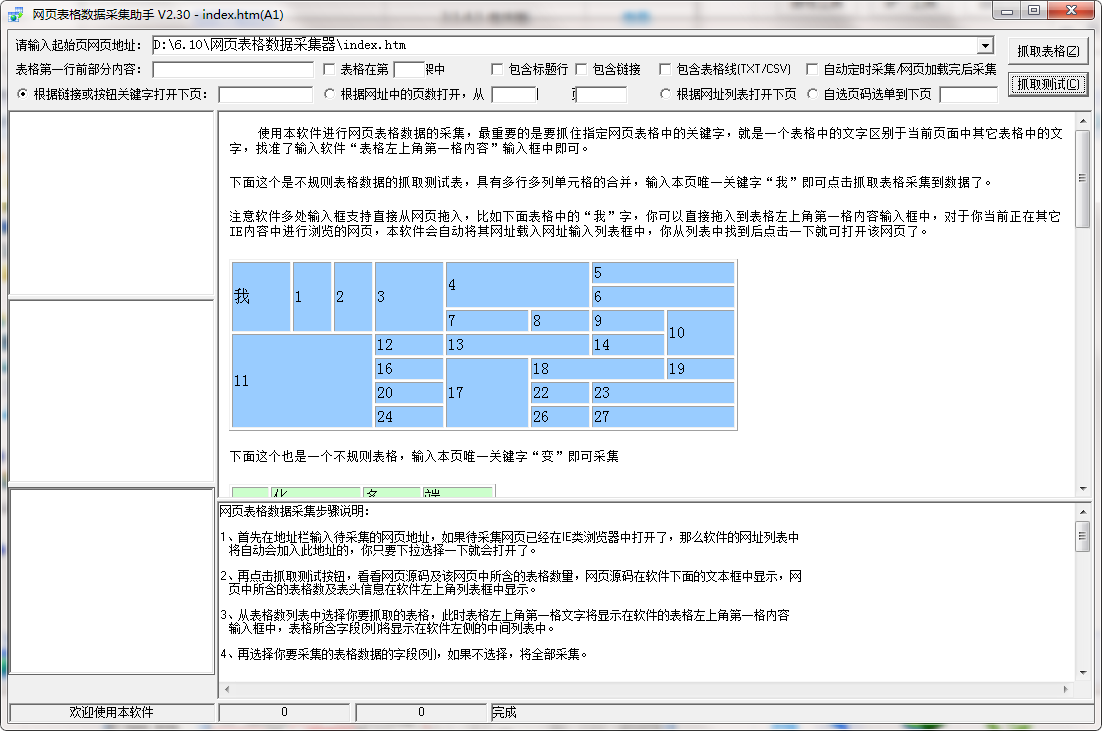Check the 自动定时采集 option
Image resolution: width=1102 pixels, height=731 pixels.
[x=811, y=70]
